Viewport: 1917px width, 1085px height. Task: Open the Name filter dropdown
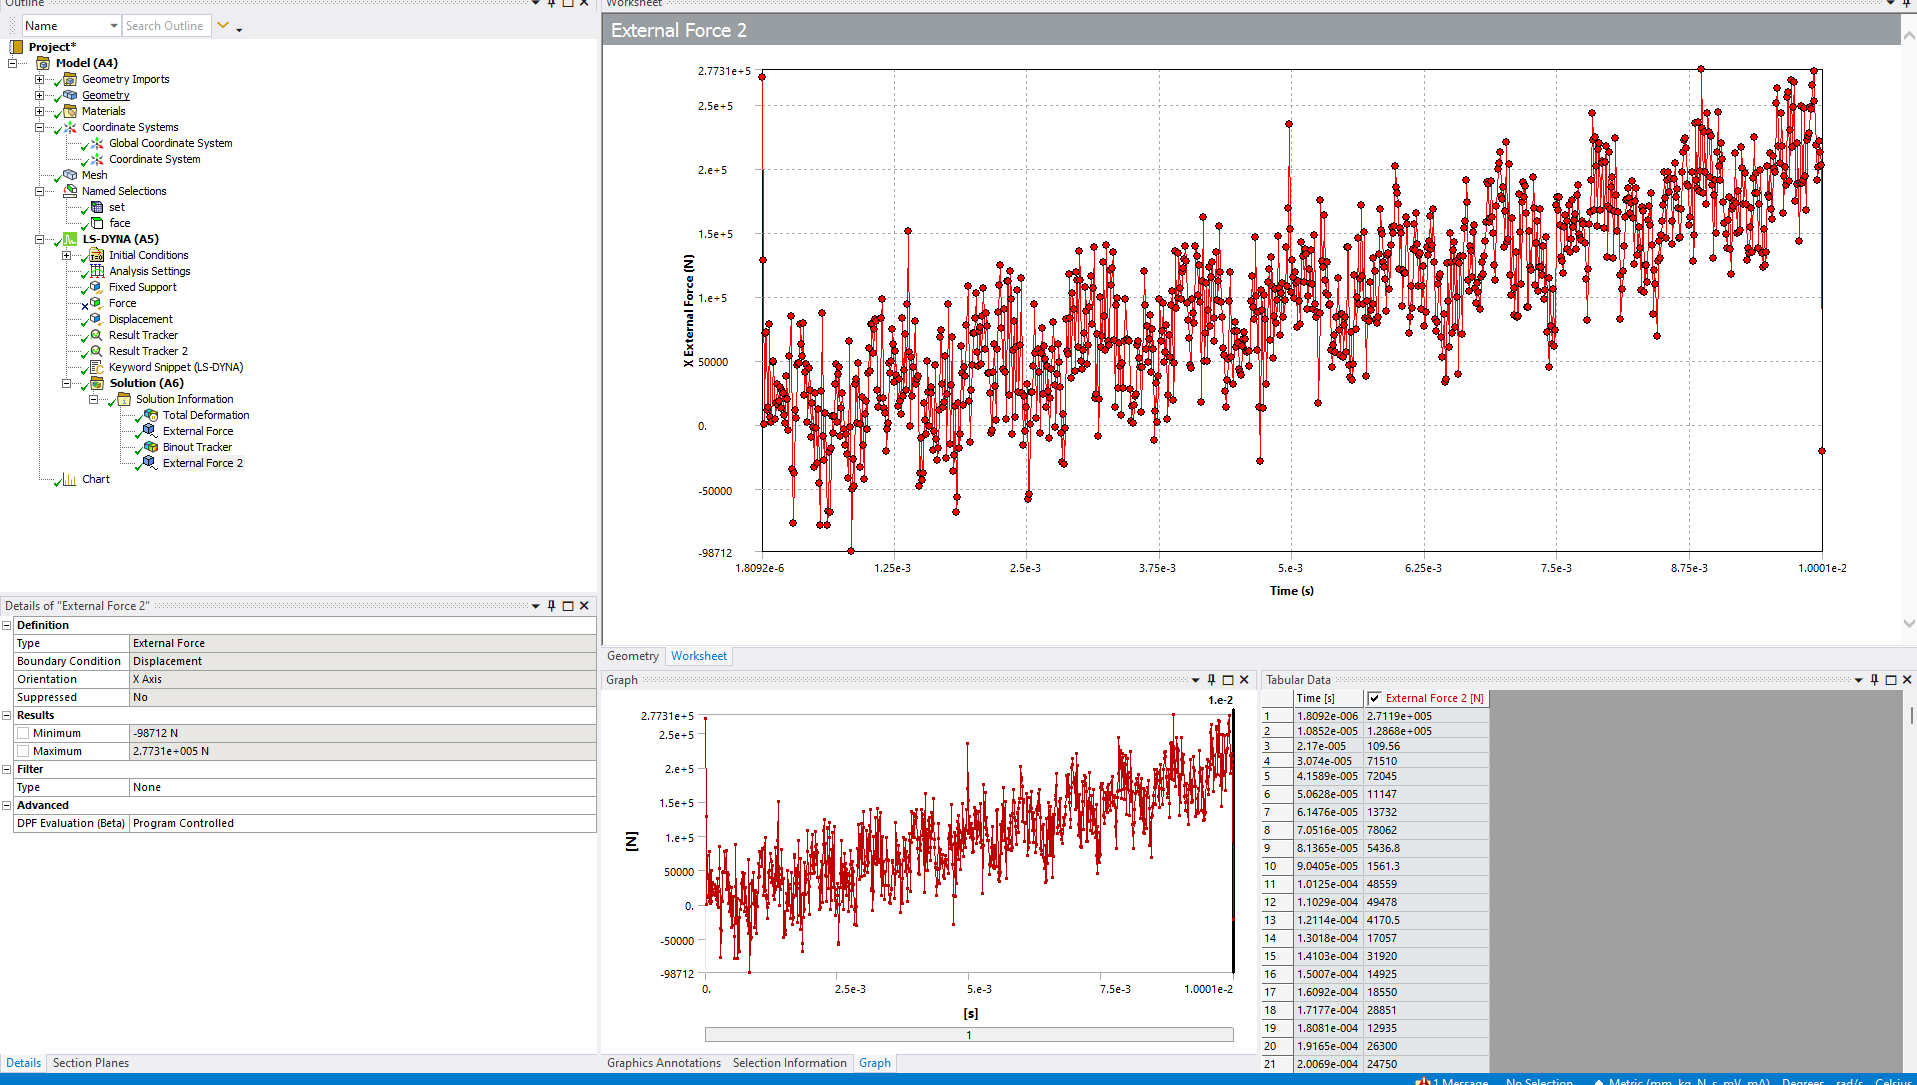coord(113,26)
